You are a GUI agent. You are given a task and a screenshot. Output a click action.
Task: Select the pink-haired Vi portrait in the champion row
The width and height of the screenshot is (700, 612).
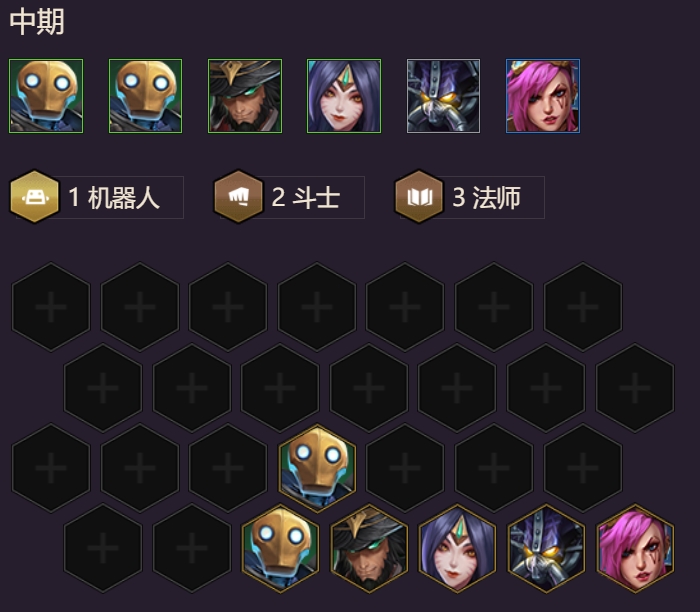click(x=543, y=96)
